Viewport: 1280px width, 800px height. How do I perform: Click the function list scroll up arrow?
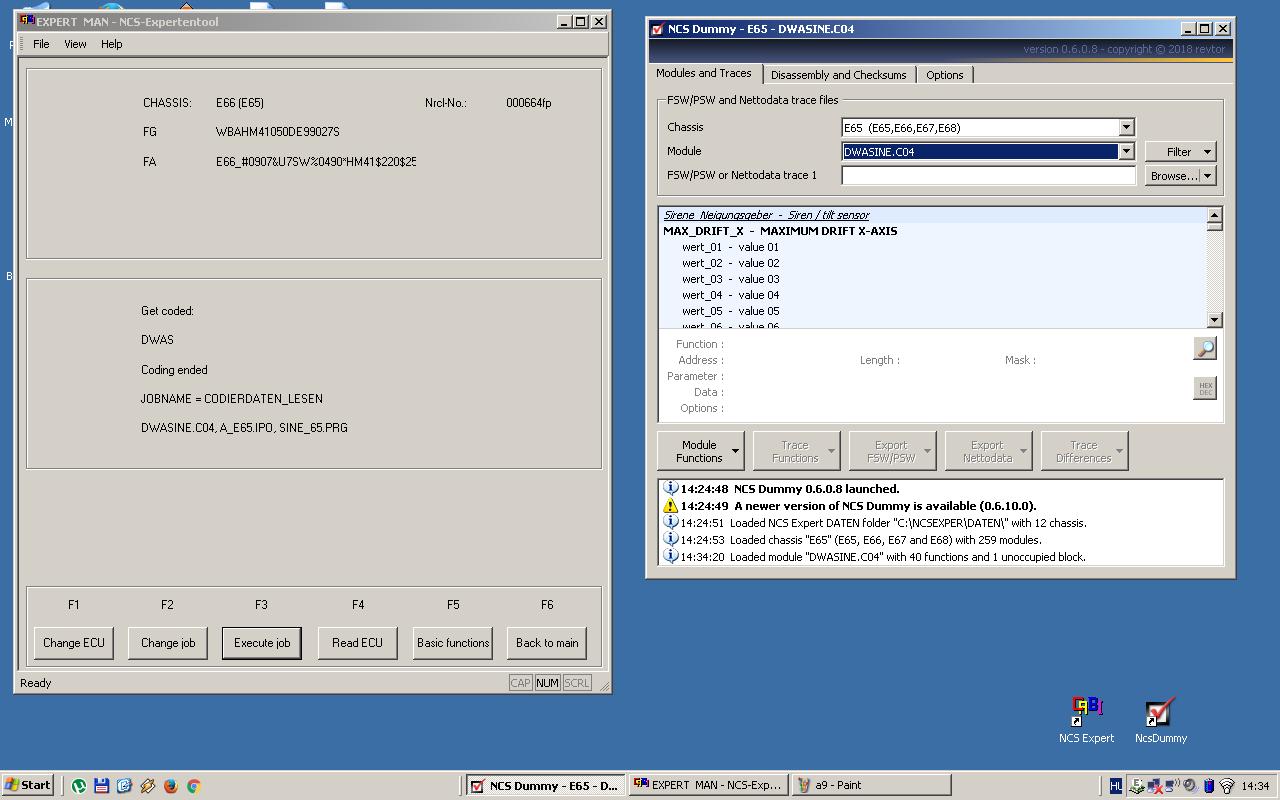(x=1214, y=215)
